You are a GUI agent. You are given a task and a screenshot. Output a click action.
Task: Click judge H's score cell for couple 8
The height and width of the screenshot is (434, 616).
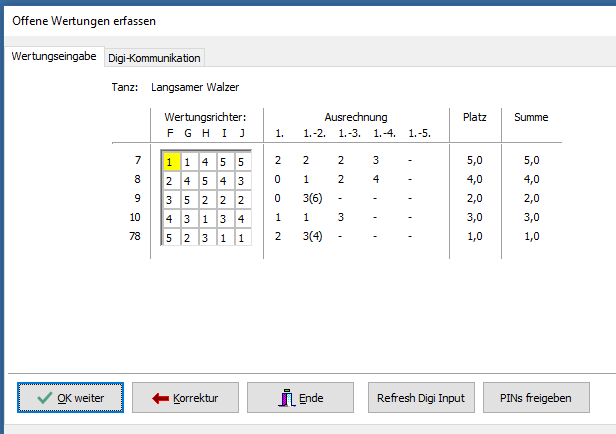(205, 180)
